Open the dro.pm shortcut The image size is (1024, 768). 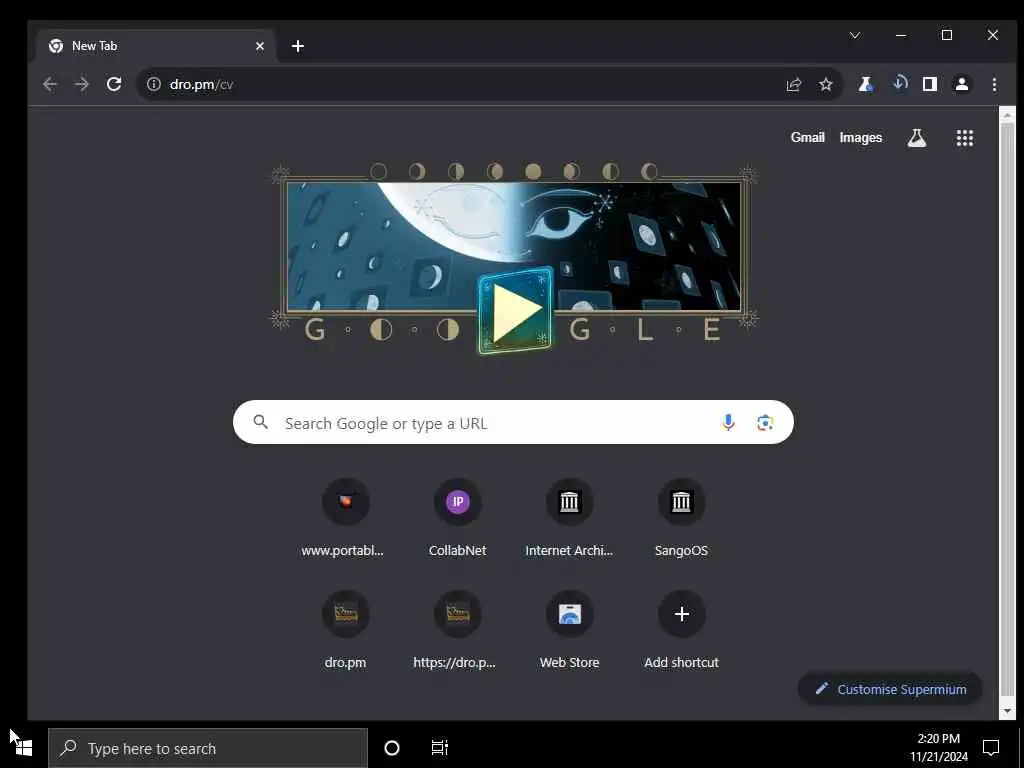[x=345, y=630]
